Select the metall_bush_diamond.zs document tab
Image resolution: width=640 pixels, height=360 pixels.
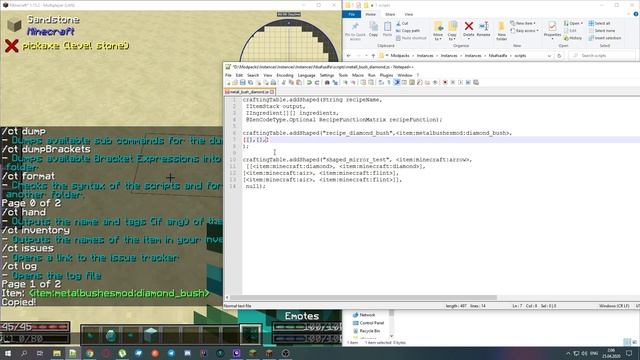249,92
